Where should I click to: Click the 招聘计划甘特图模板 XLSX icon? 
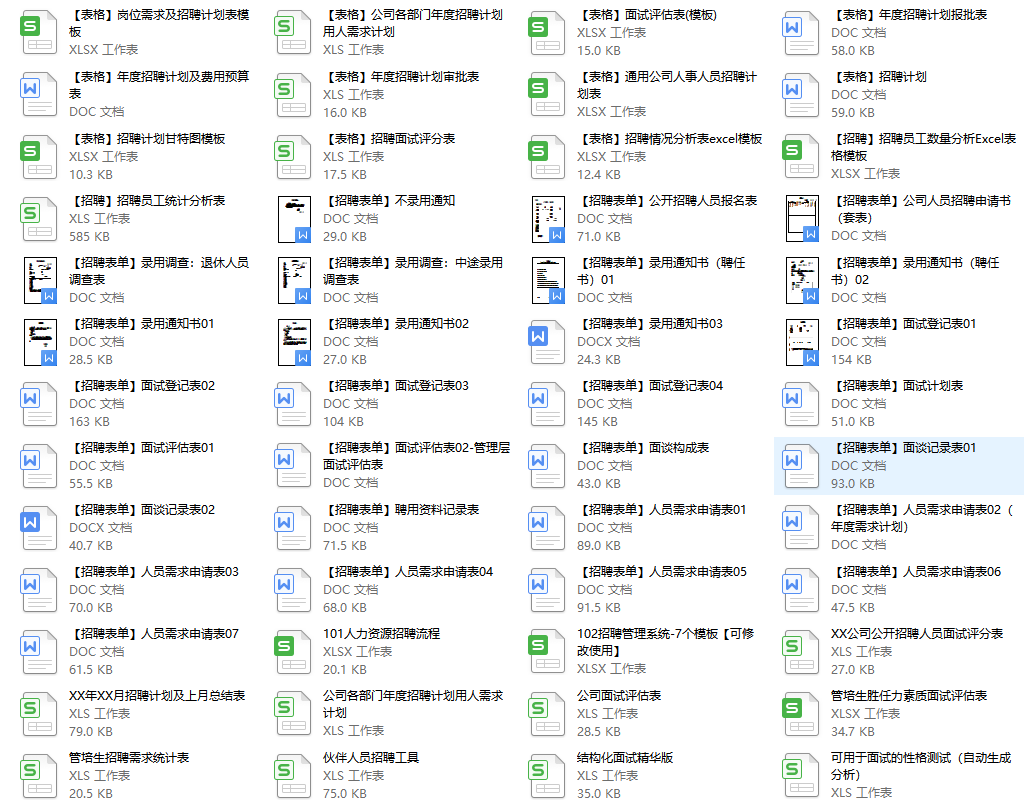coord(39,156)
